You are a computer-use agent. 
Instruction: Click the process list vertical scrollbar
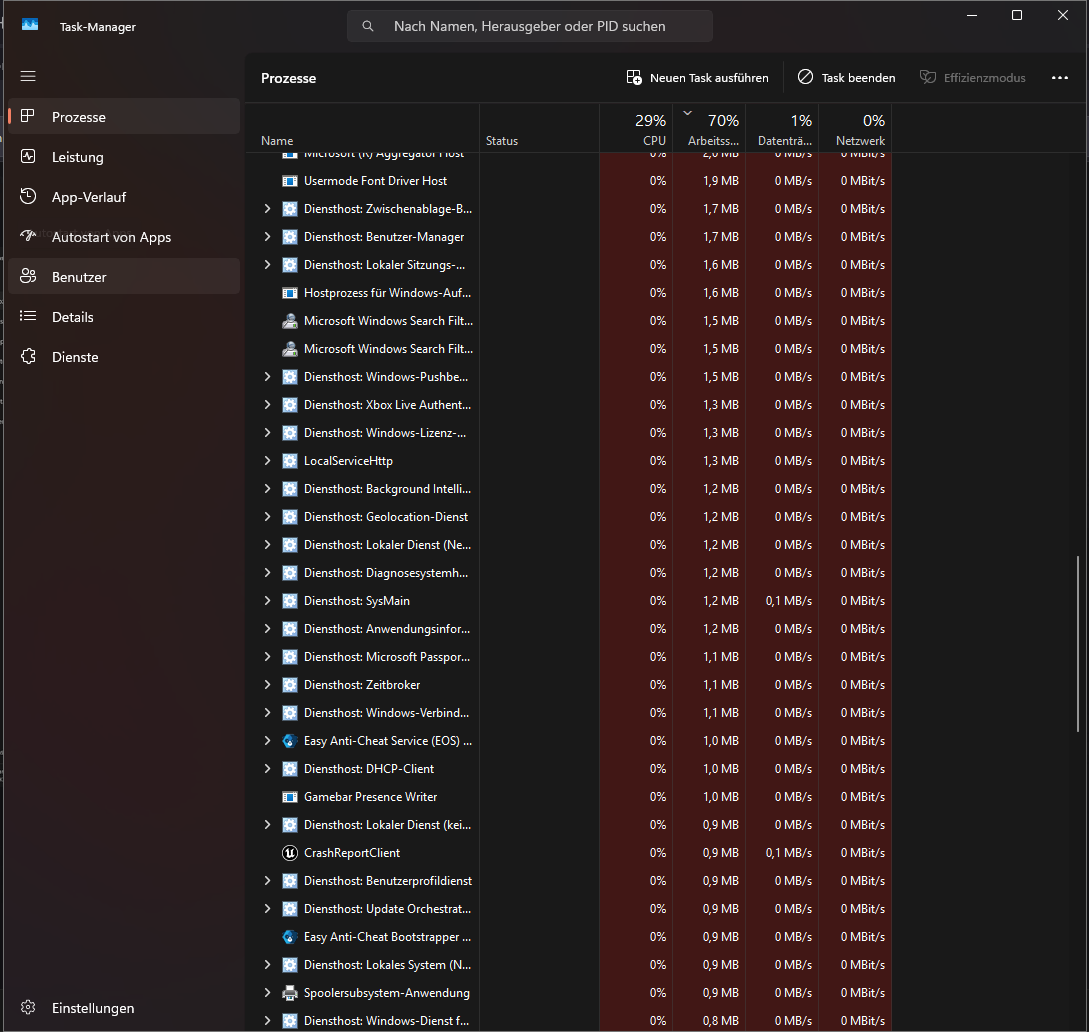(x=1078, y=643)
